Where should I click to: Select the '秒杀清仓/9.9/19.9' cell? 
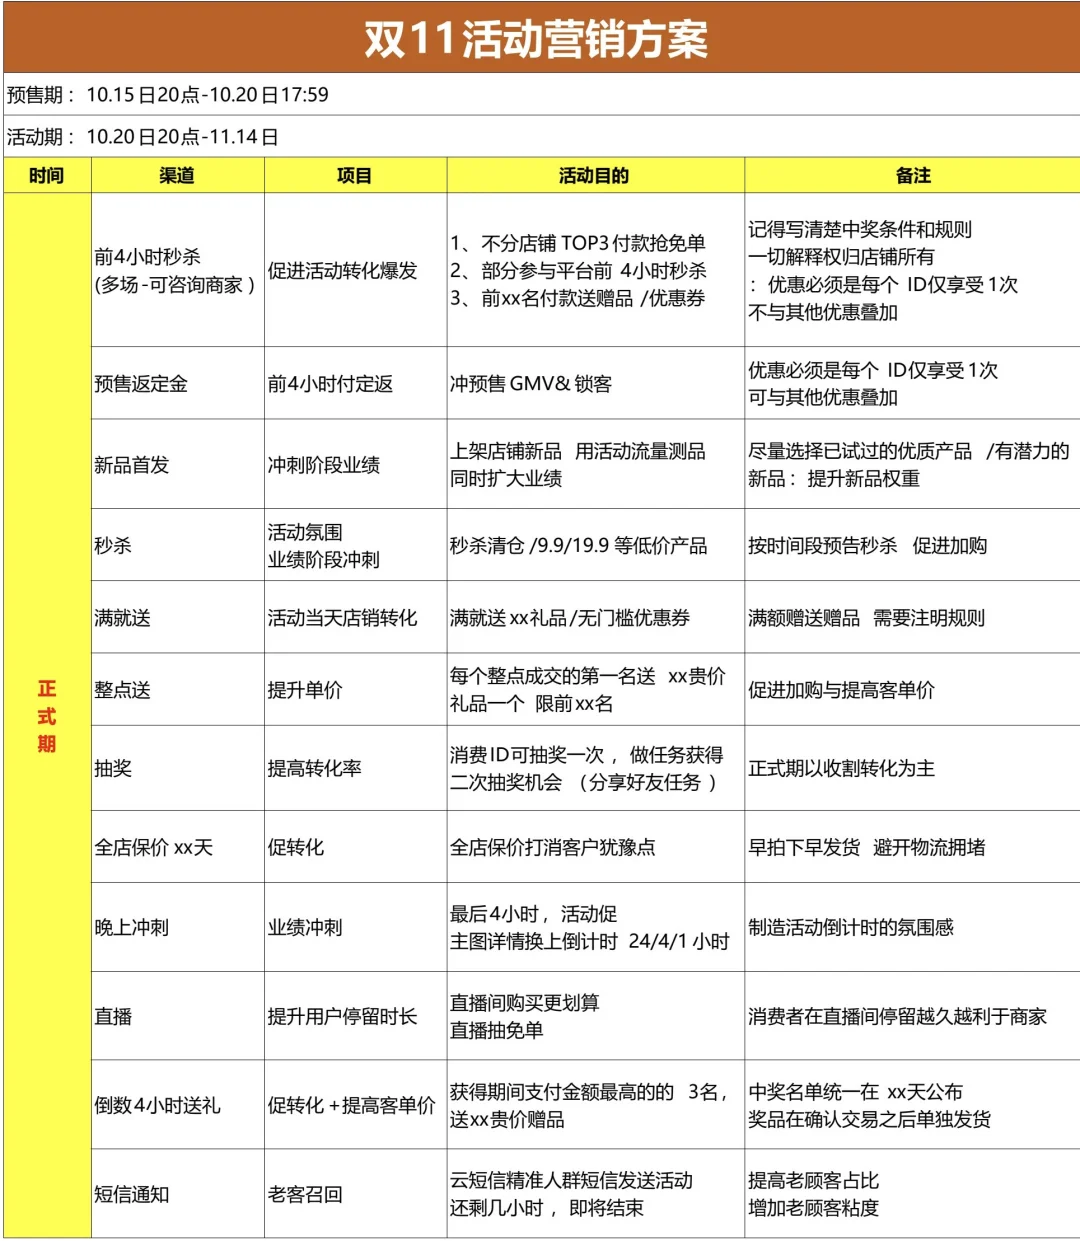point(595,545)
